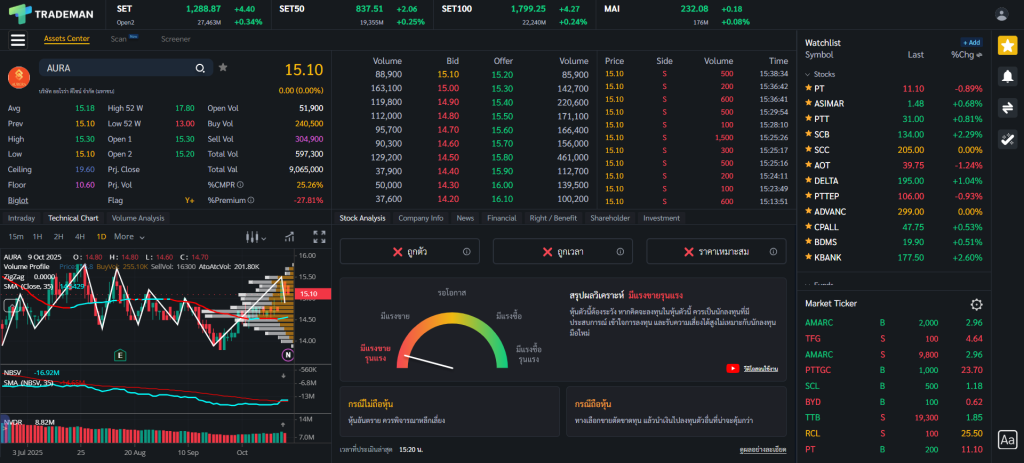Click the arrow icon in NBSV pane
1024x463 pixels.
pos(283,376)
